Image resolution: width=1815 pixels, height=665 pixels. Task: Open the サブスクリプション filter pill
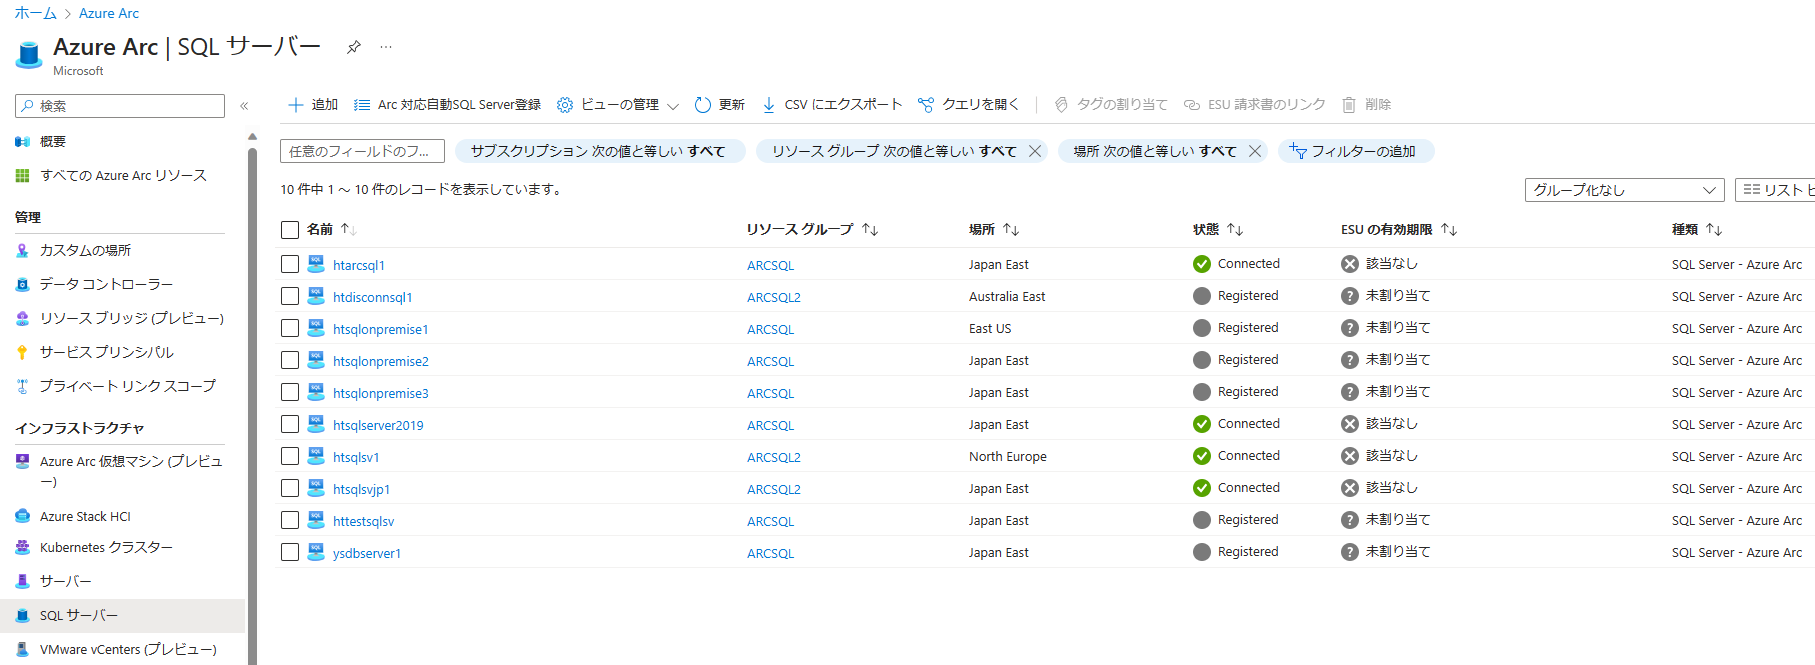600,151
